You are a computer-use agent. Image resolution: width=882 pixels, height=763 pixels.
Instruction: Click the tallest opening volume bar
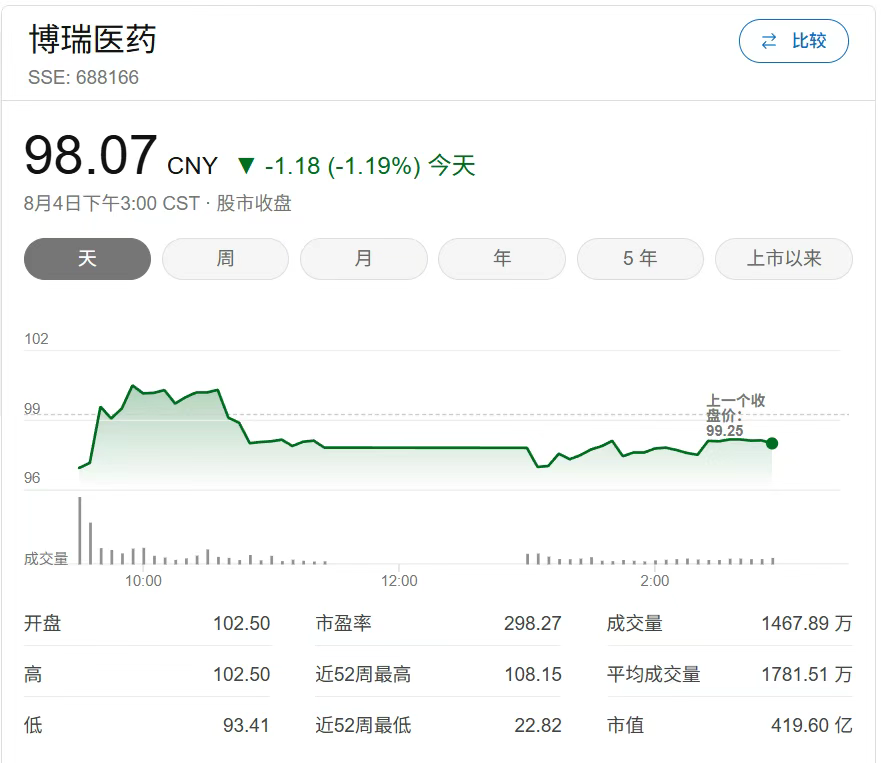click(79, 530)
